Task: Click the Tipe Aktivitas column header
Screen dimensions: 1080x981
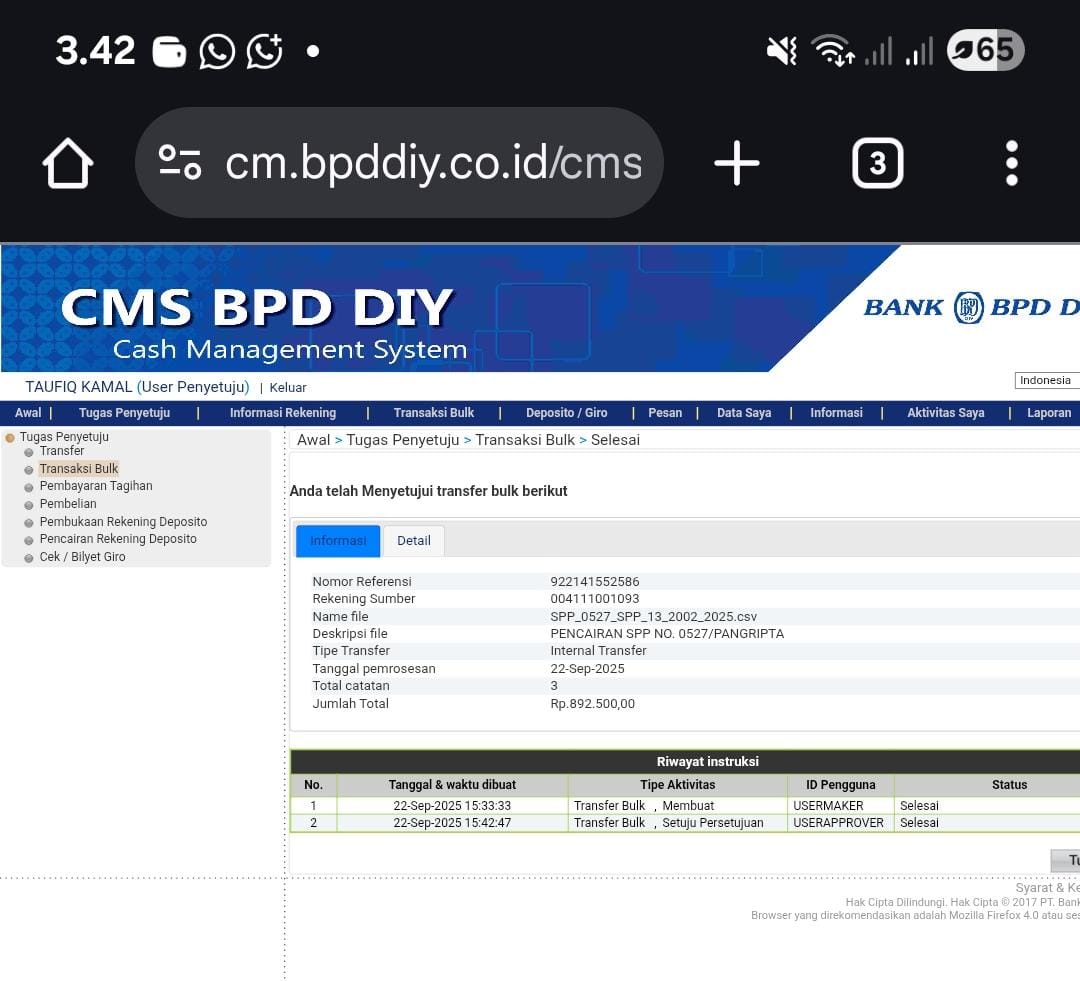Action: [x=678, y=785]
